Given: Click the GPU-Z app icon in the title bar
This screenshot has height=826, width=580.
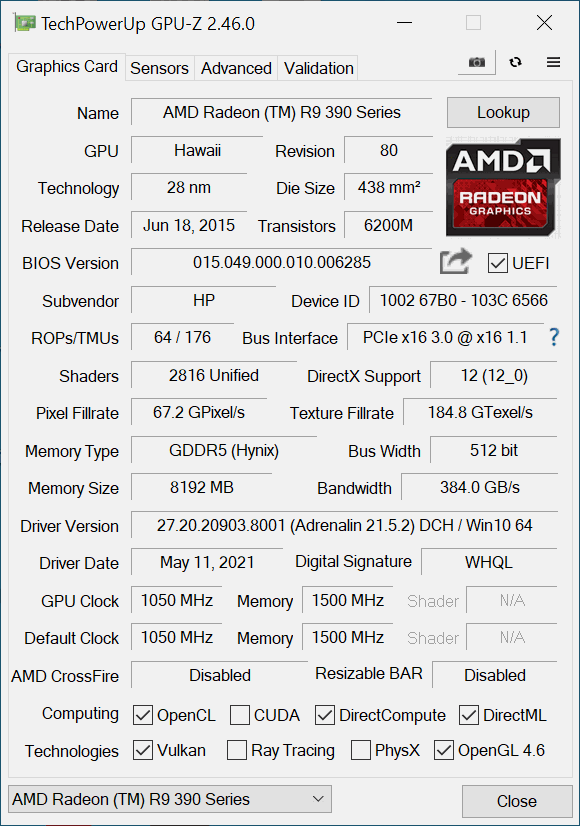Looking at the screenshot, I should (24, 23).
